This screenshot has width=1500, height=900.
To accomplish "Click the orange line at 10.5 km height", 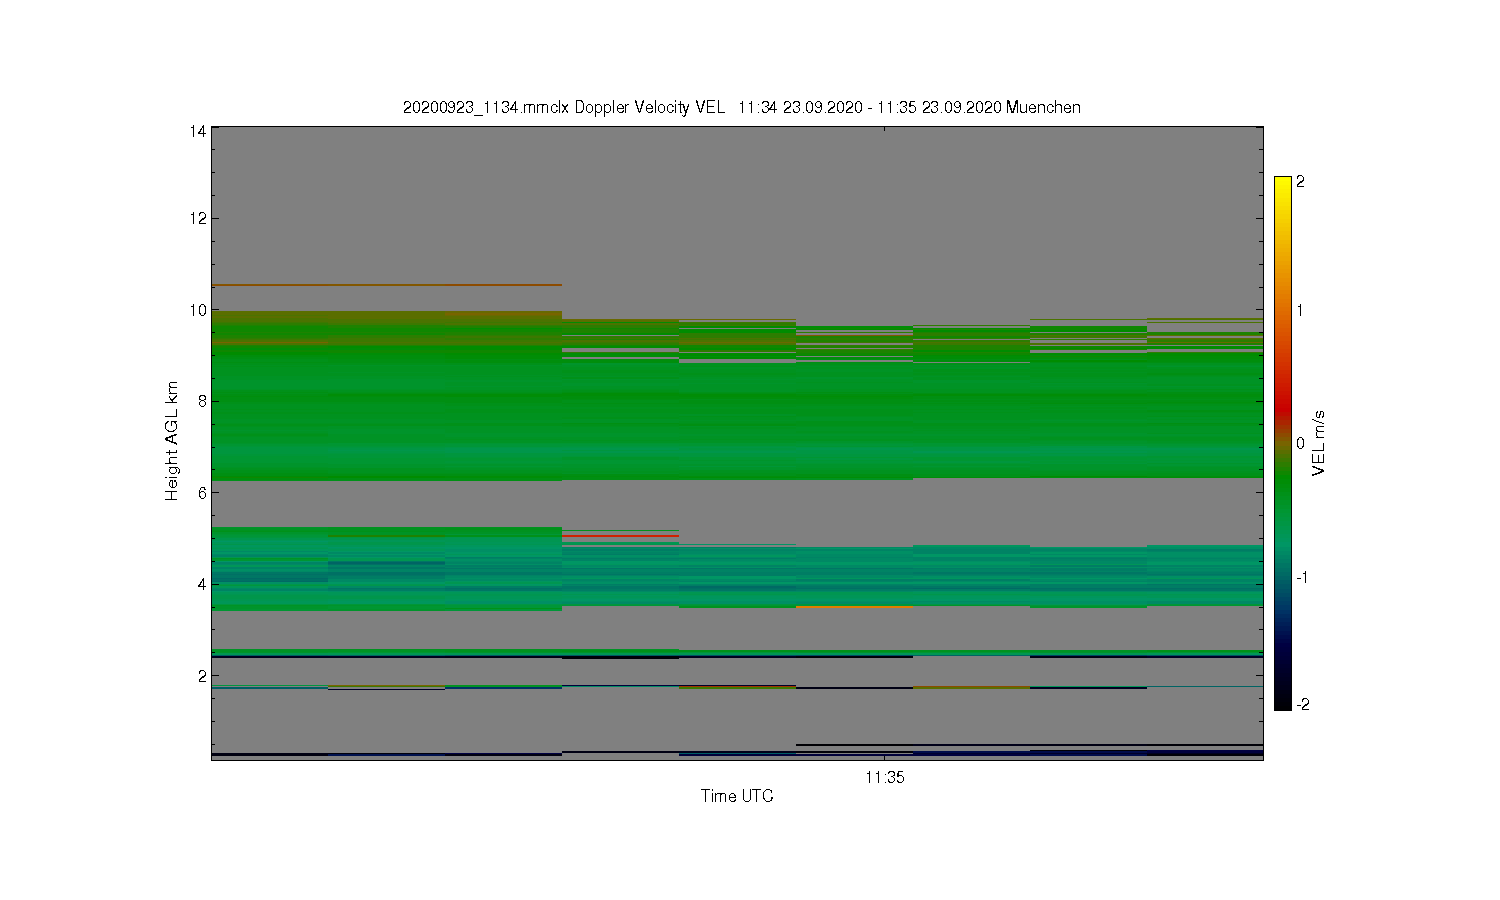I will point(386,285).
